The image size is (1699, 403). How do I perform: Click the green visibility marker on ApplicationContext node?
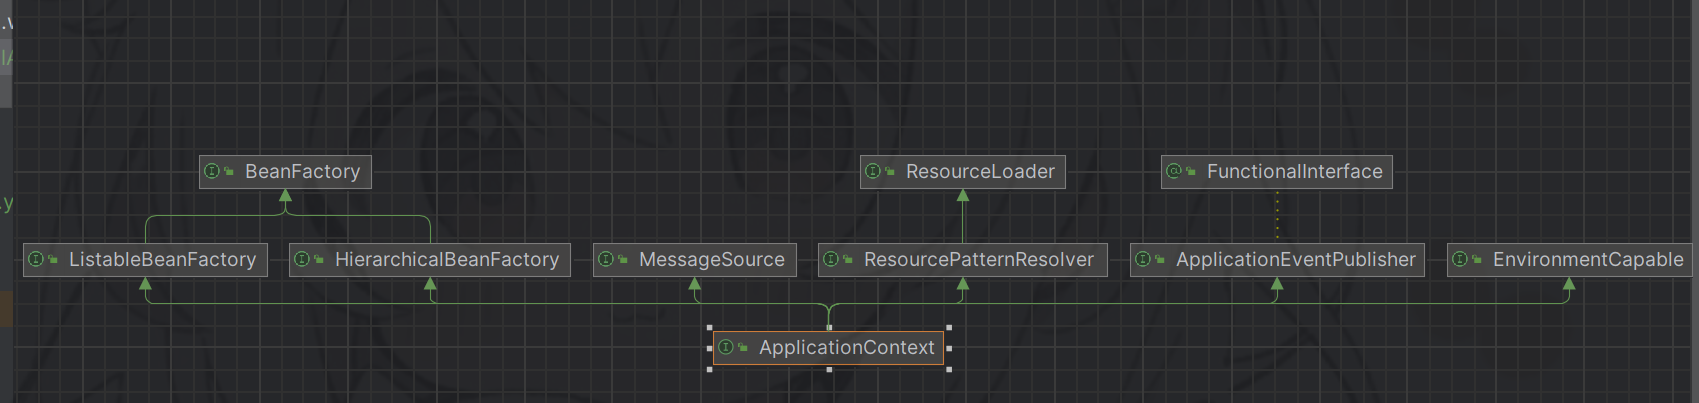point(743,348)
